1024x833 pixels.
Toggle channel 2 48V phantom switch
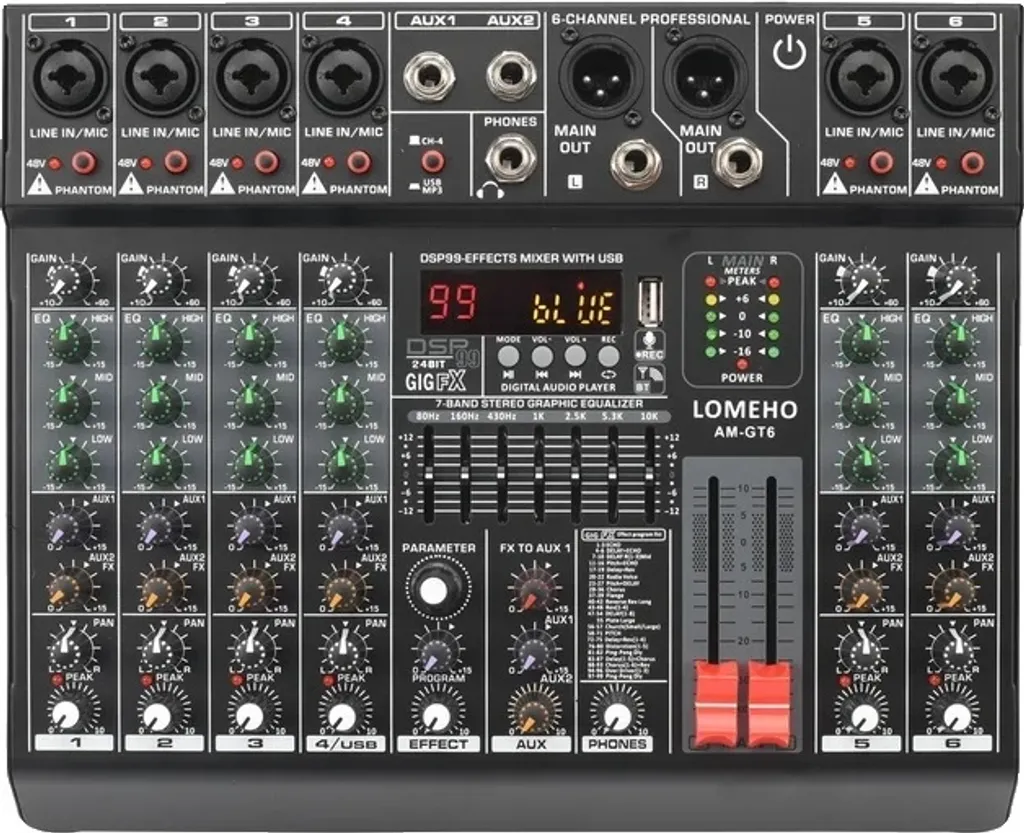click(x=175, y=162)
